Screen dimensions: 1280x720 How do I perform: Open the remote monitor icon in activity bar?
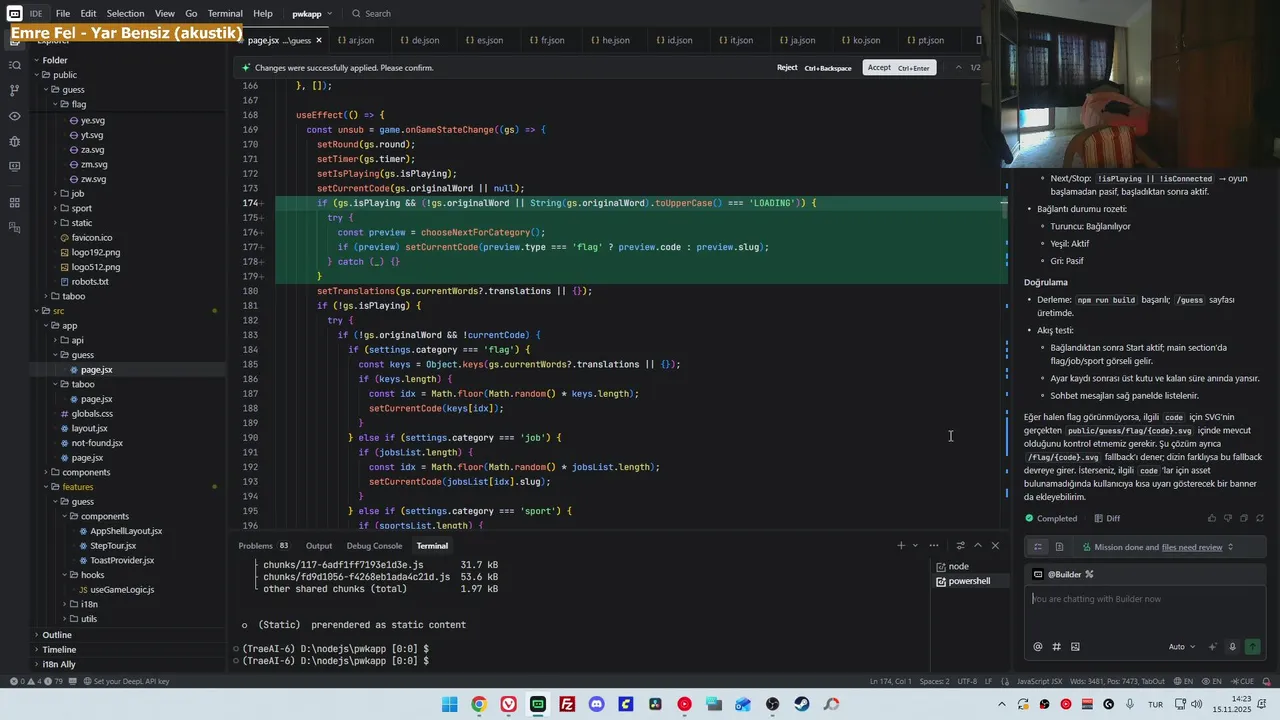(x=14, y=167)
